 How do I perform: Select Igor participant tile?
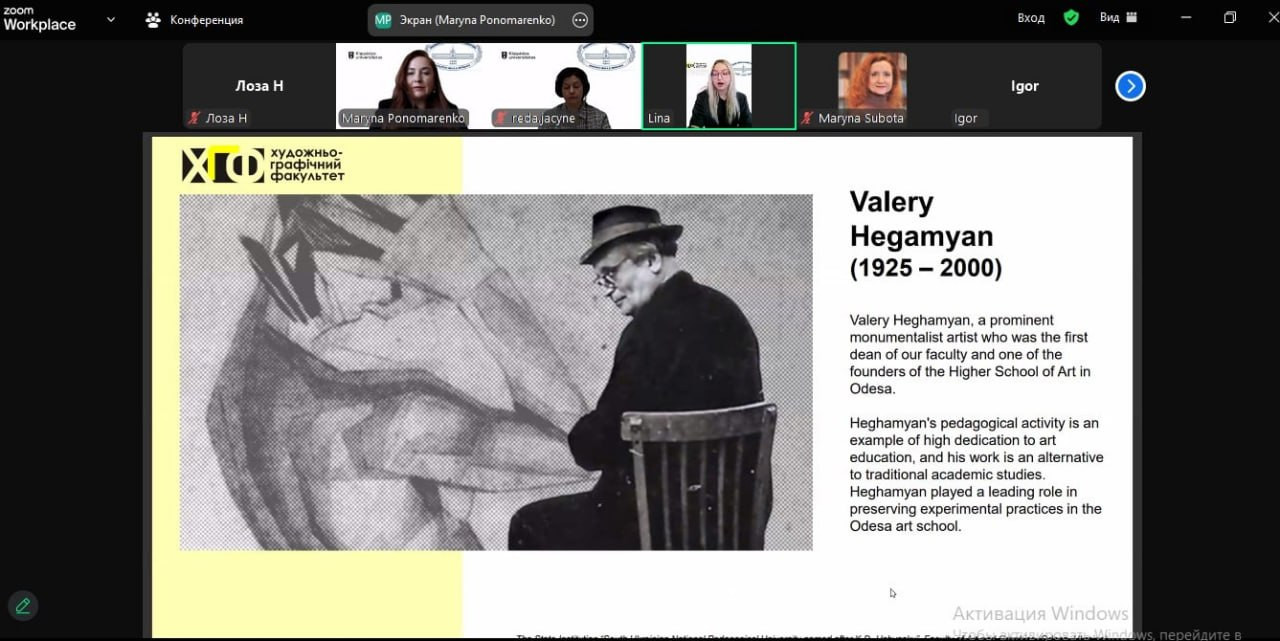(x=1025, y=86)
